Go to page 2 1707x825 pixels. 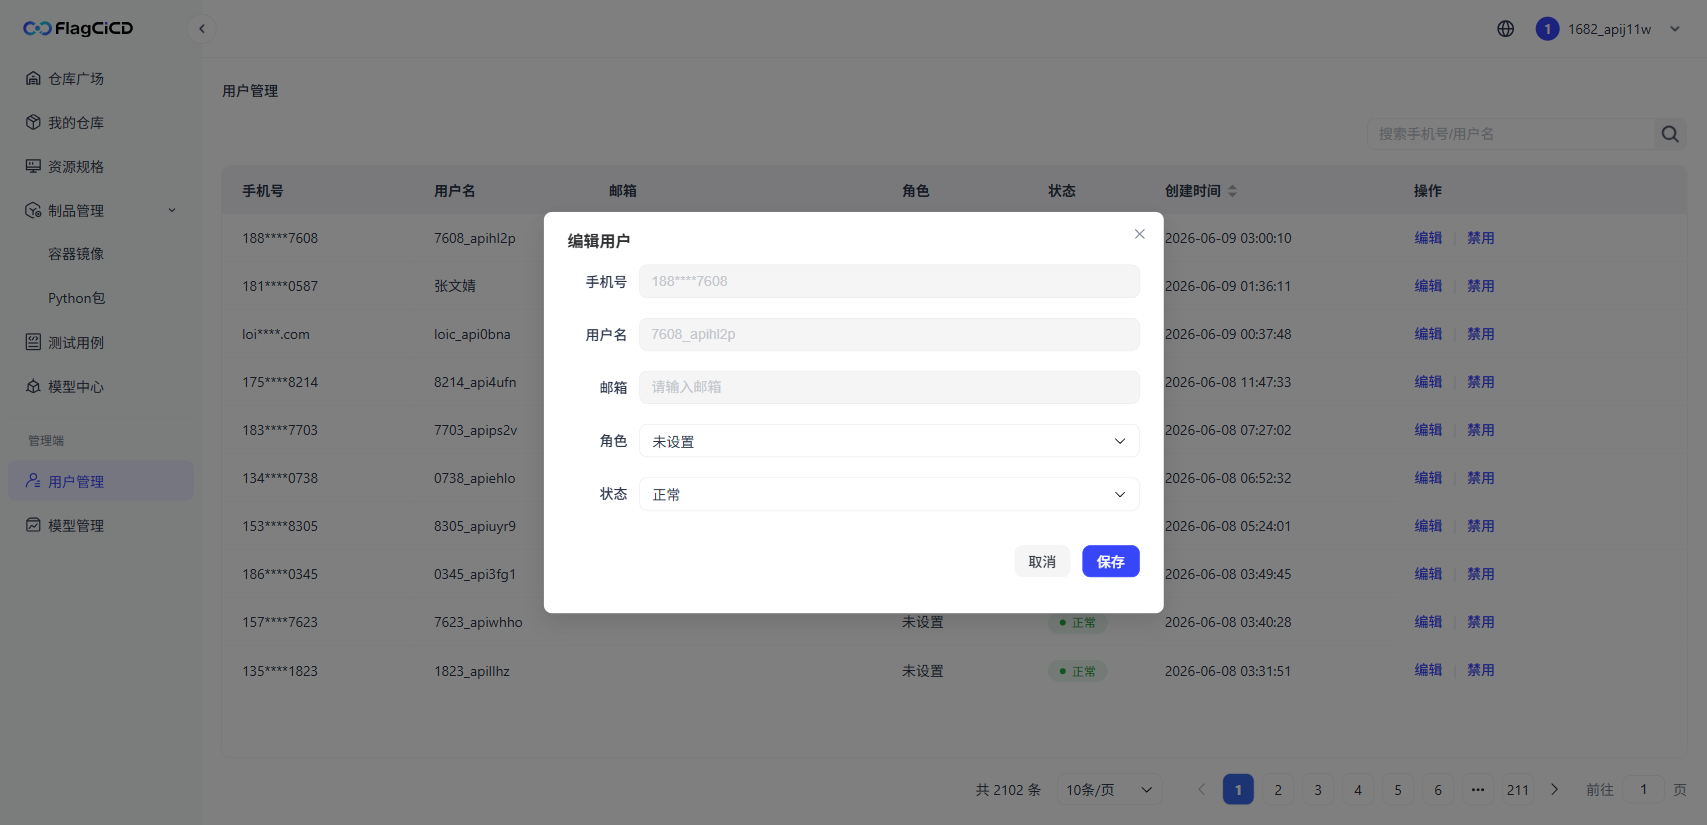tap(1278, 790)
